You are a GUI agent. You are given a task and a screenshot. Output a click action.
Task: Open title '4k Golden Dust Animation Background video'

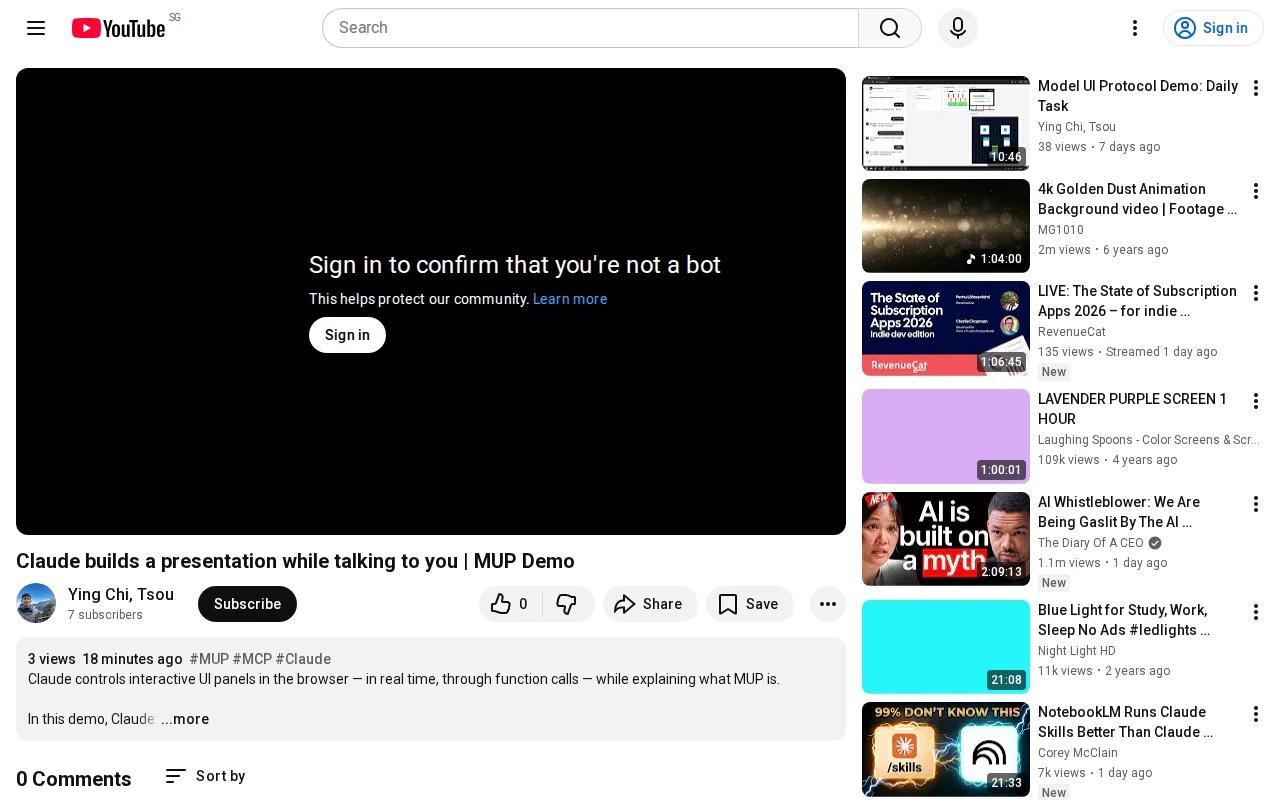[1138, 199]
